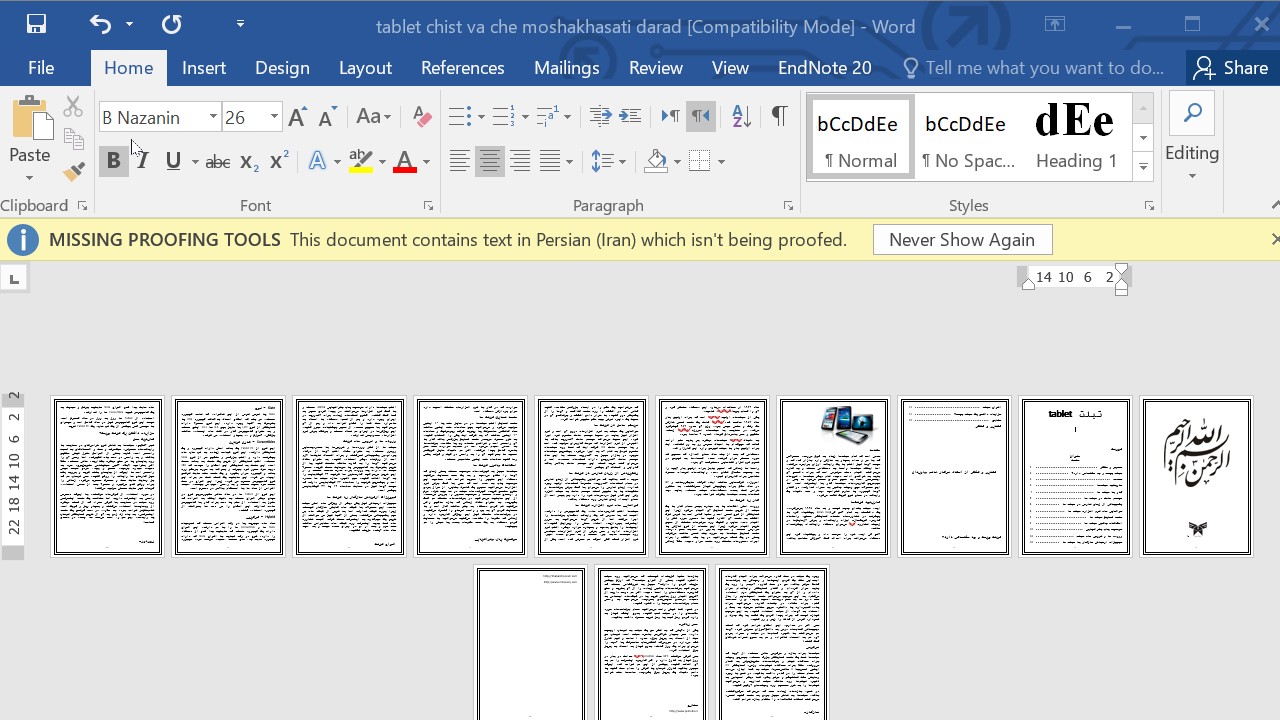Clear all formatting with eraser icon
The height and width of the screenshot is (720, 1280).
pyautogui.click(x=422, y=117)
